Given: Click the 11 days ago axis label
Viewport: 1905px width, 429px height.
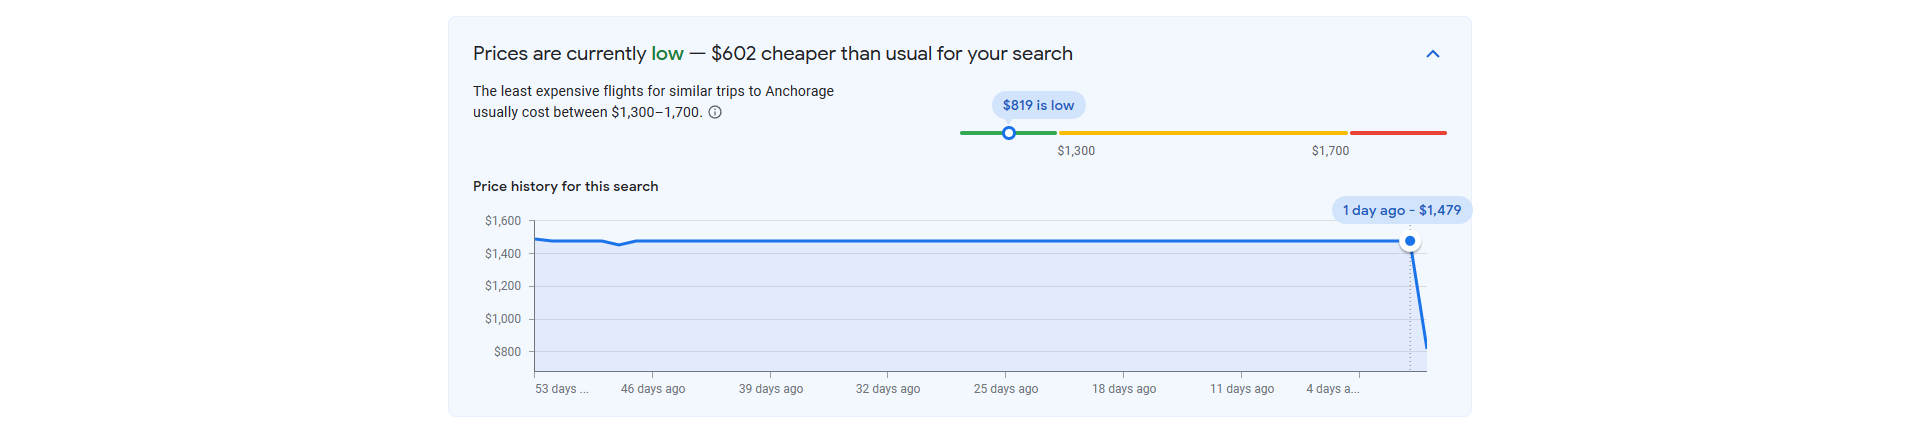Looking at the screenshot, I should coord(1242,389).
